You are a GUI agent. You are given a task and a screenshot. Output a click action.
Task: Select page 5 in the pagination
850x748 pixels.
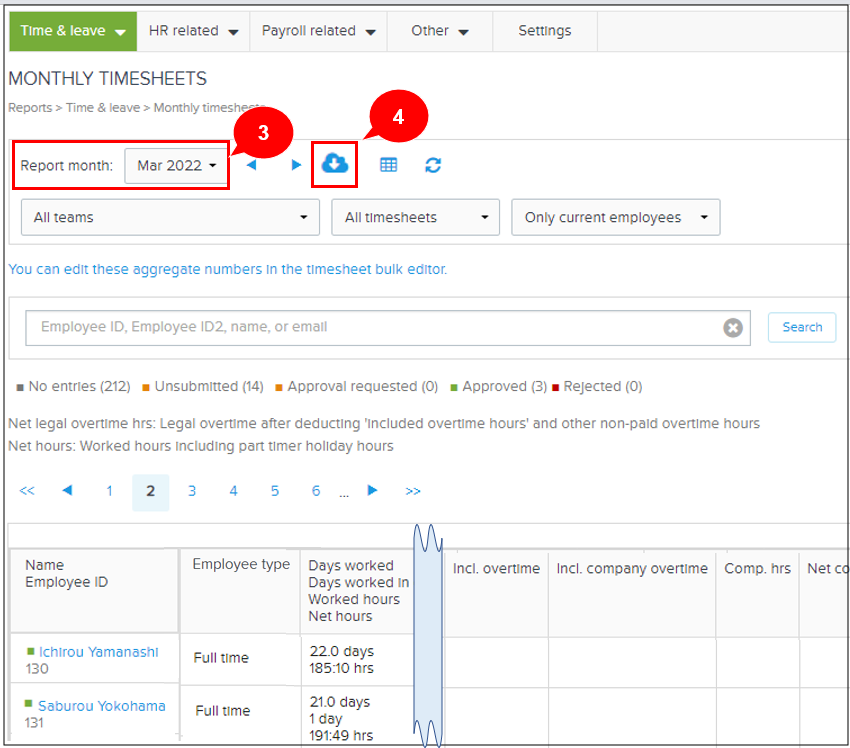pos(274,491)
